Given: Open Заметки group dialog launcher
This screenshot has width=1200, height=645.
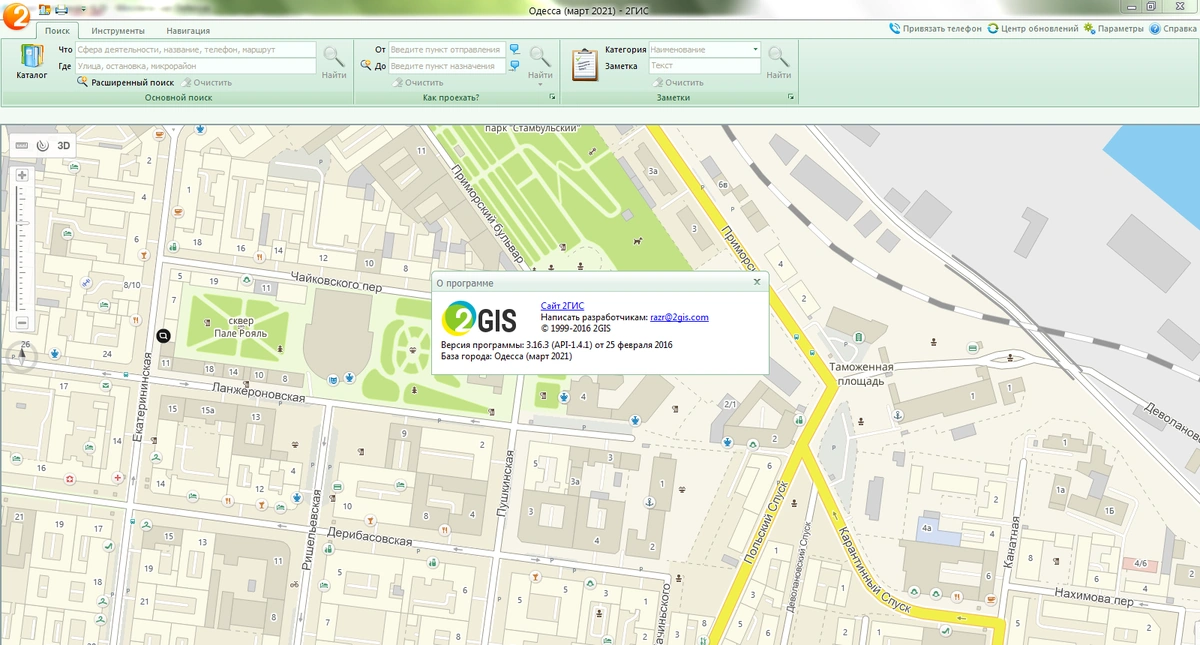Looking at the screenshot, I should click(791, 97).
